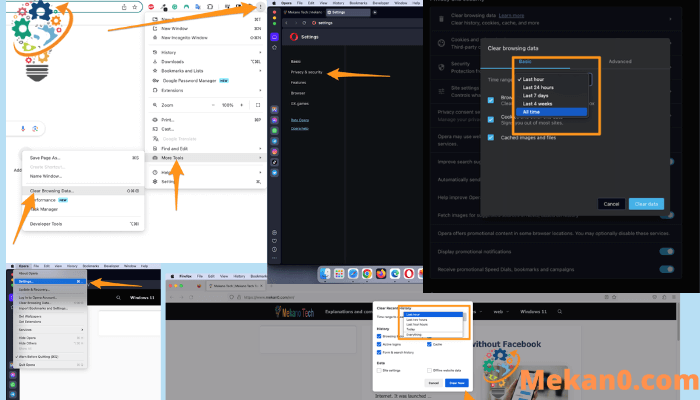The image size is (700, 400).
Task: Click the red ad-blocker extension icon in Chrome
Action: click(151, 7)
